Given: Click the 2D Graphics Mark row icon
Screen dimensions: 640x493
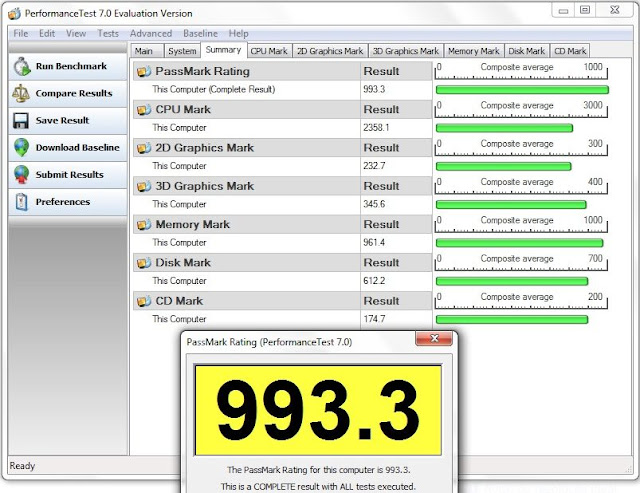Looking at the screenshot, I should [x=144, y=148].
